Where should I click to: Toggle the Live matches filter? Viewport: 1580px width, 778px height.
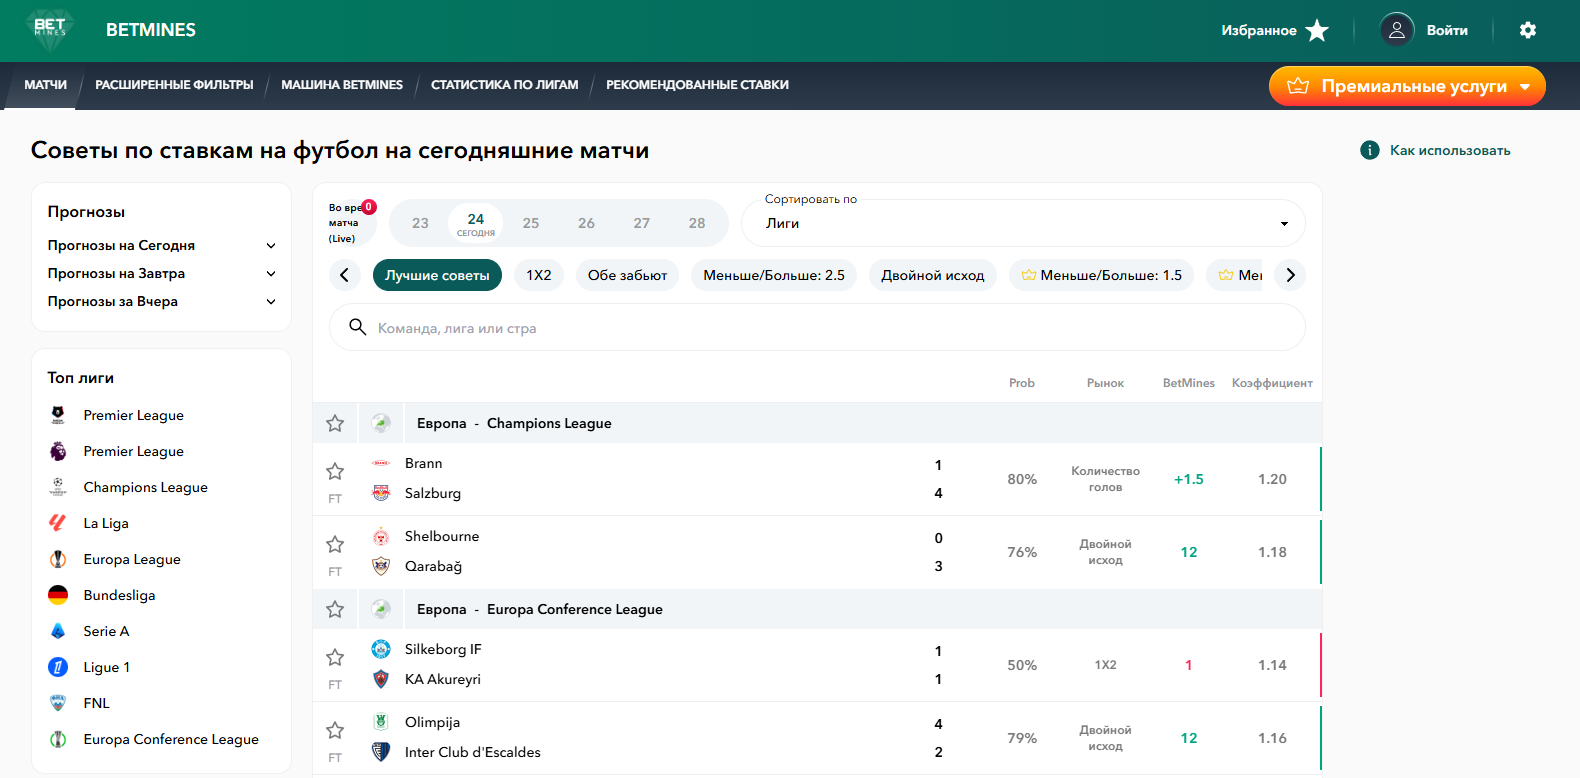click(352, 223)
